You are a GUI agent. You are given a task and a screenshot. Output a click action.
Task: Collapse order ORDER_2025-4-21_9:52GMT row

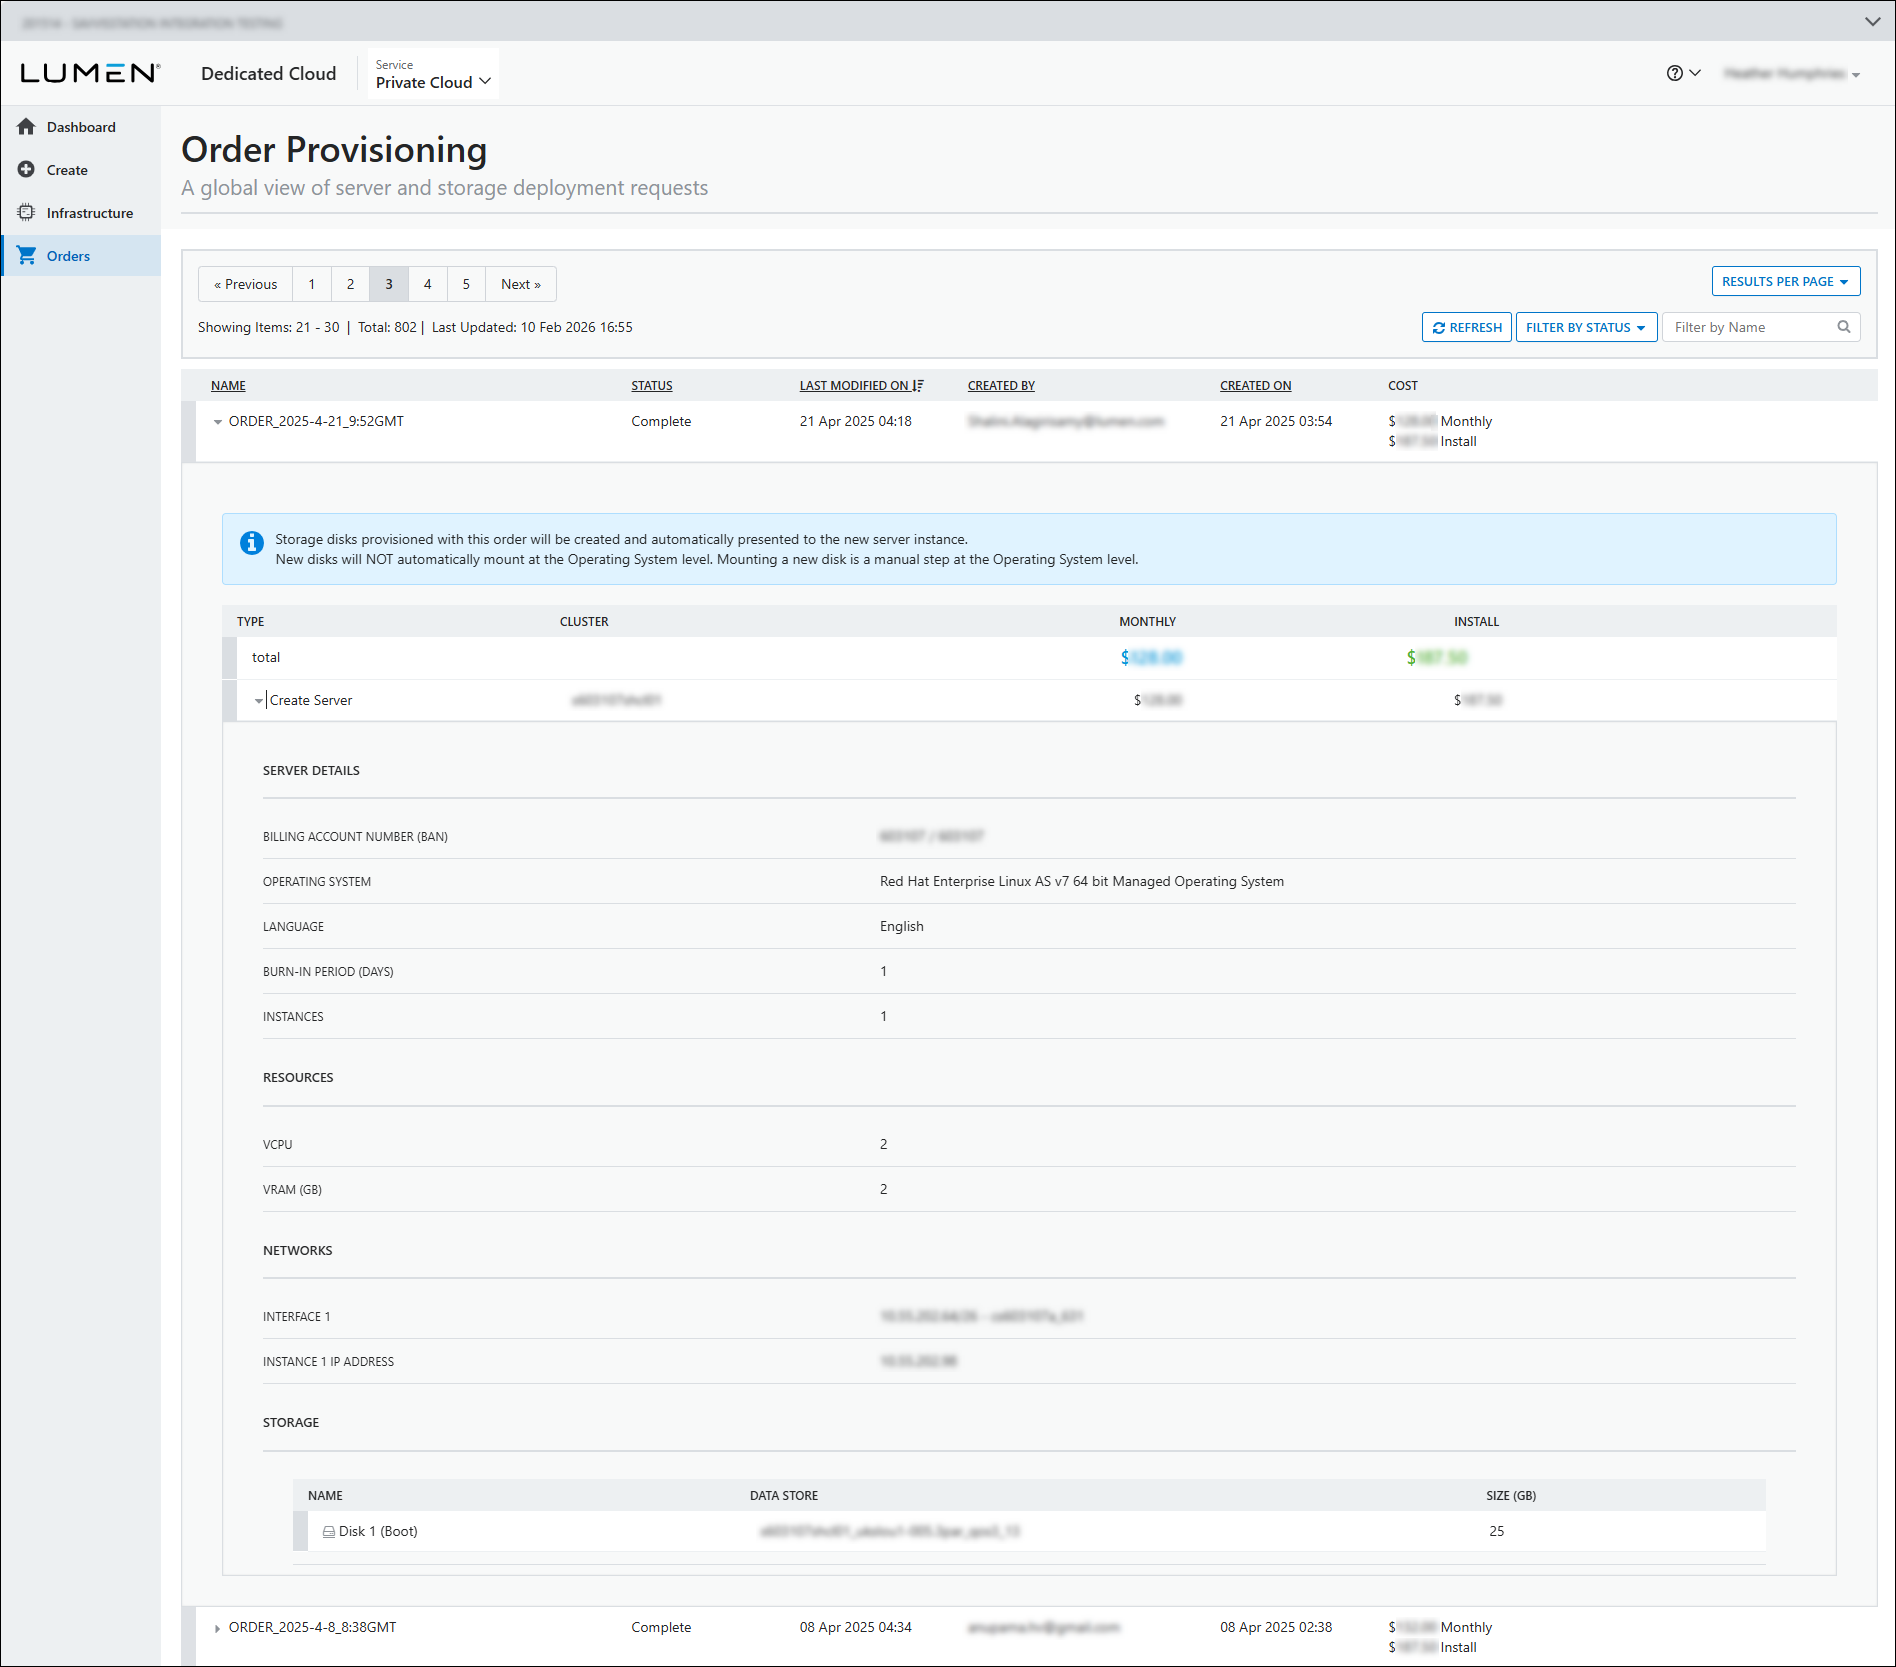217,422
